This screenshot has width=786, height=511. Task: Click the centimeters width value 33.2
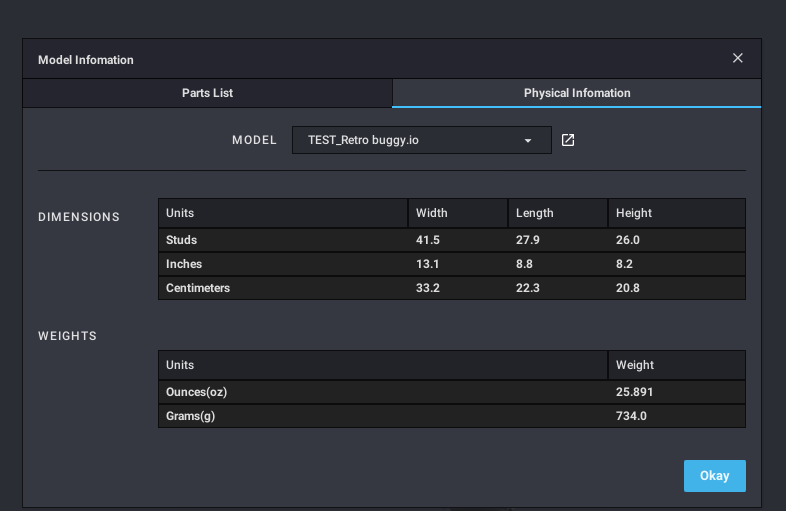[428, 288]
